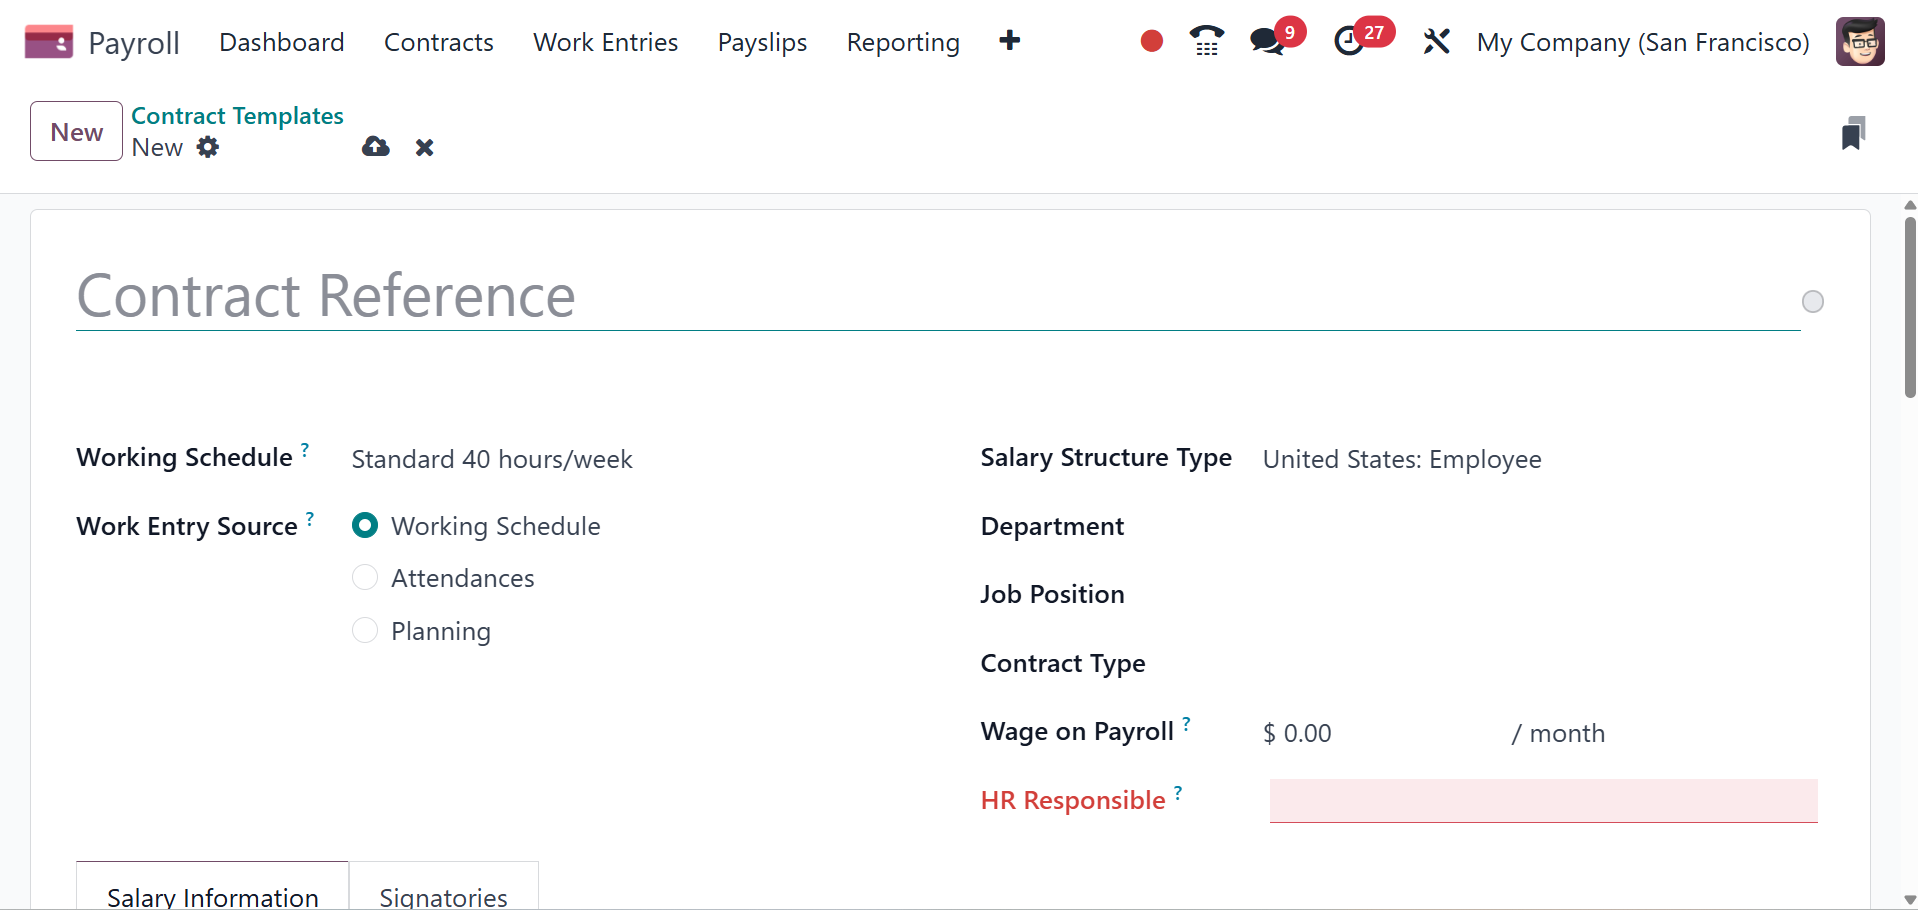Discard changes with the X icon
This screenshot has height=910, width=1918.
click(x=425, y=148)
